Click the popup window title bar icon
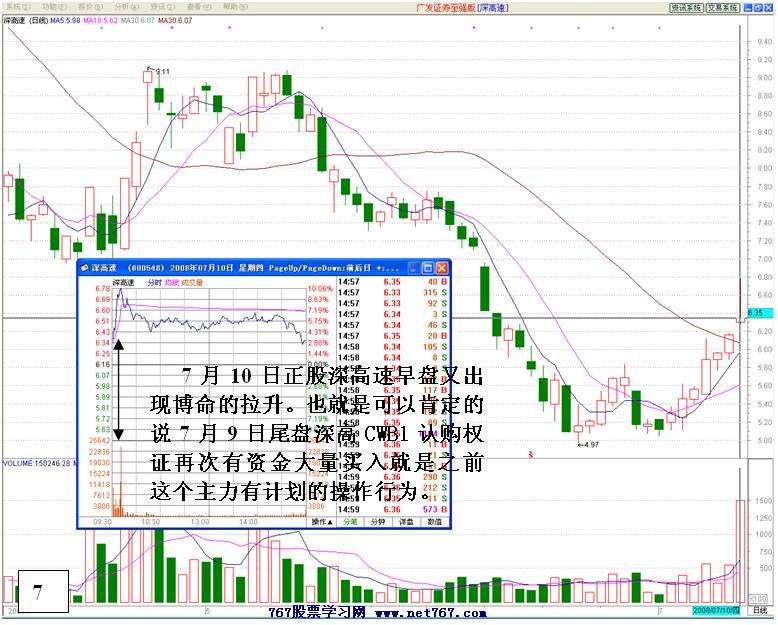Screen dimensions: 778x625 point(85,268)
